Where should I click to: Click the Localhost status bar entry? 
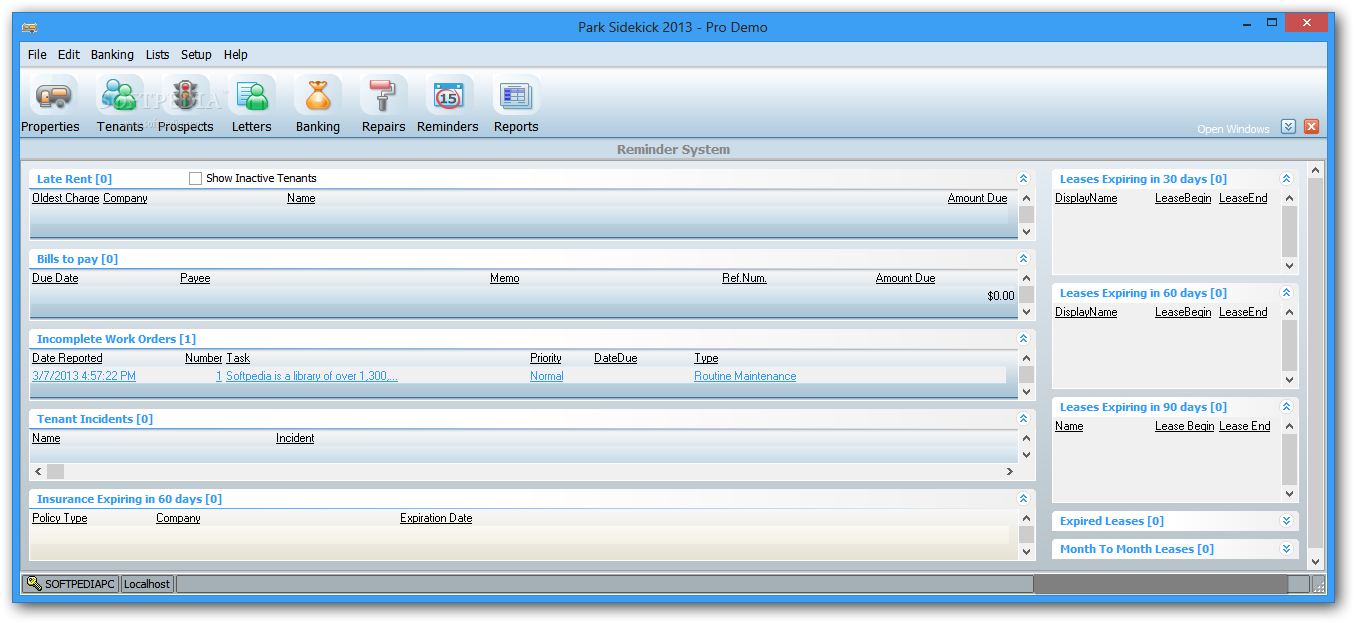[x=147, y=584]
